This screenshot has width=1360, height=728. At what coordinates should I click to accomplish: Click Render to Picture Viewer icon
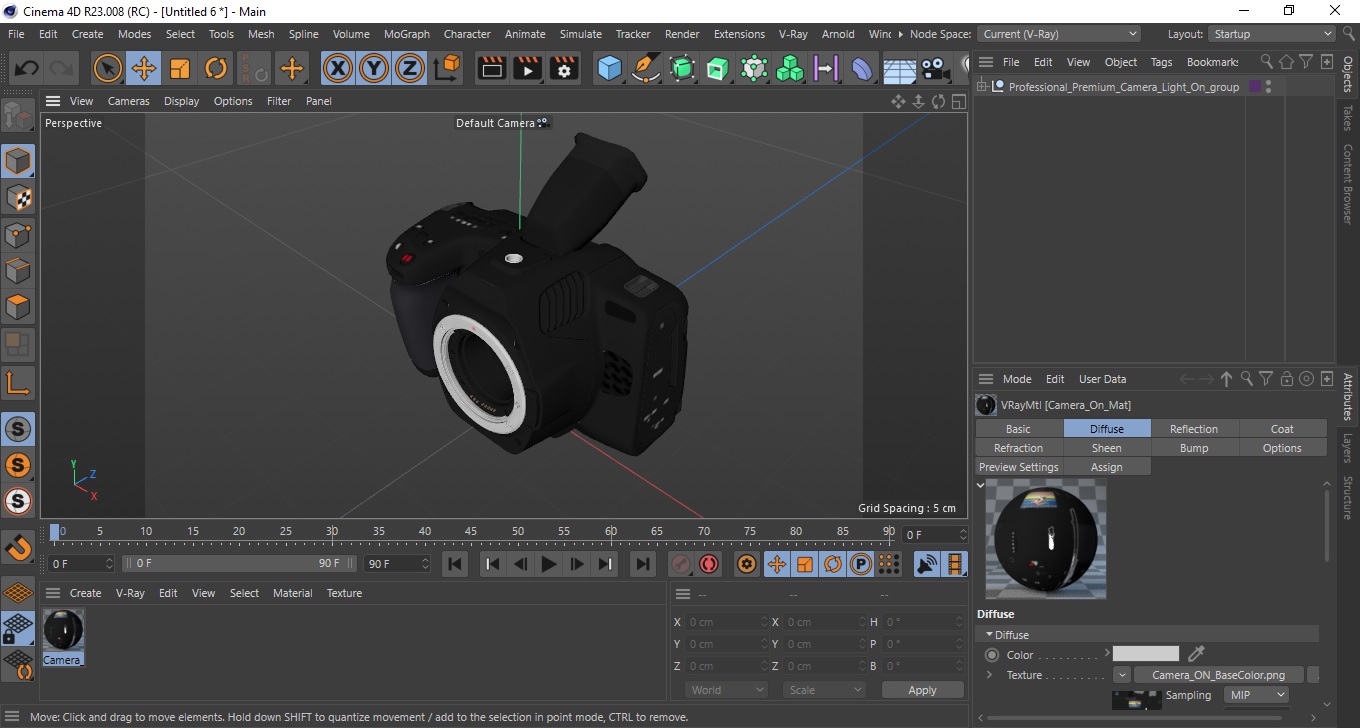point(528,69)
